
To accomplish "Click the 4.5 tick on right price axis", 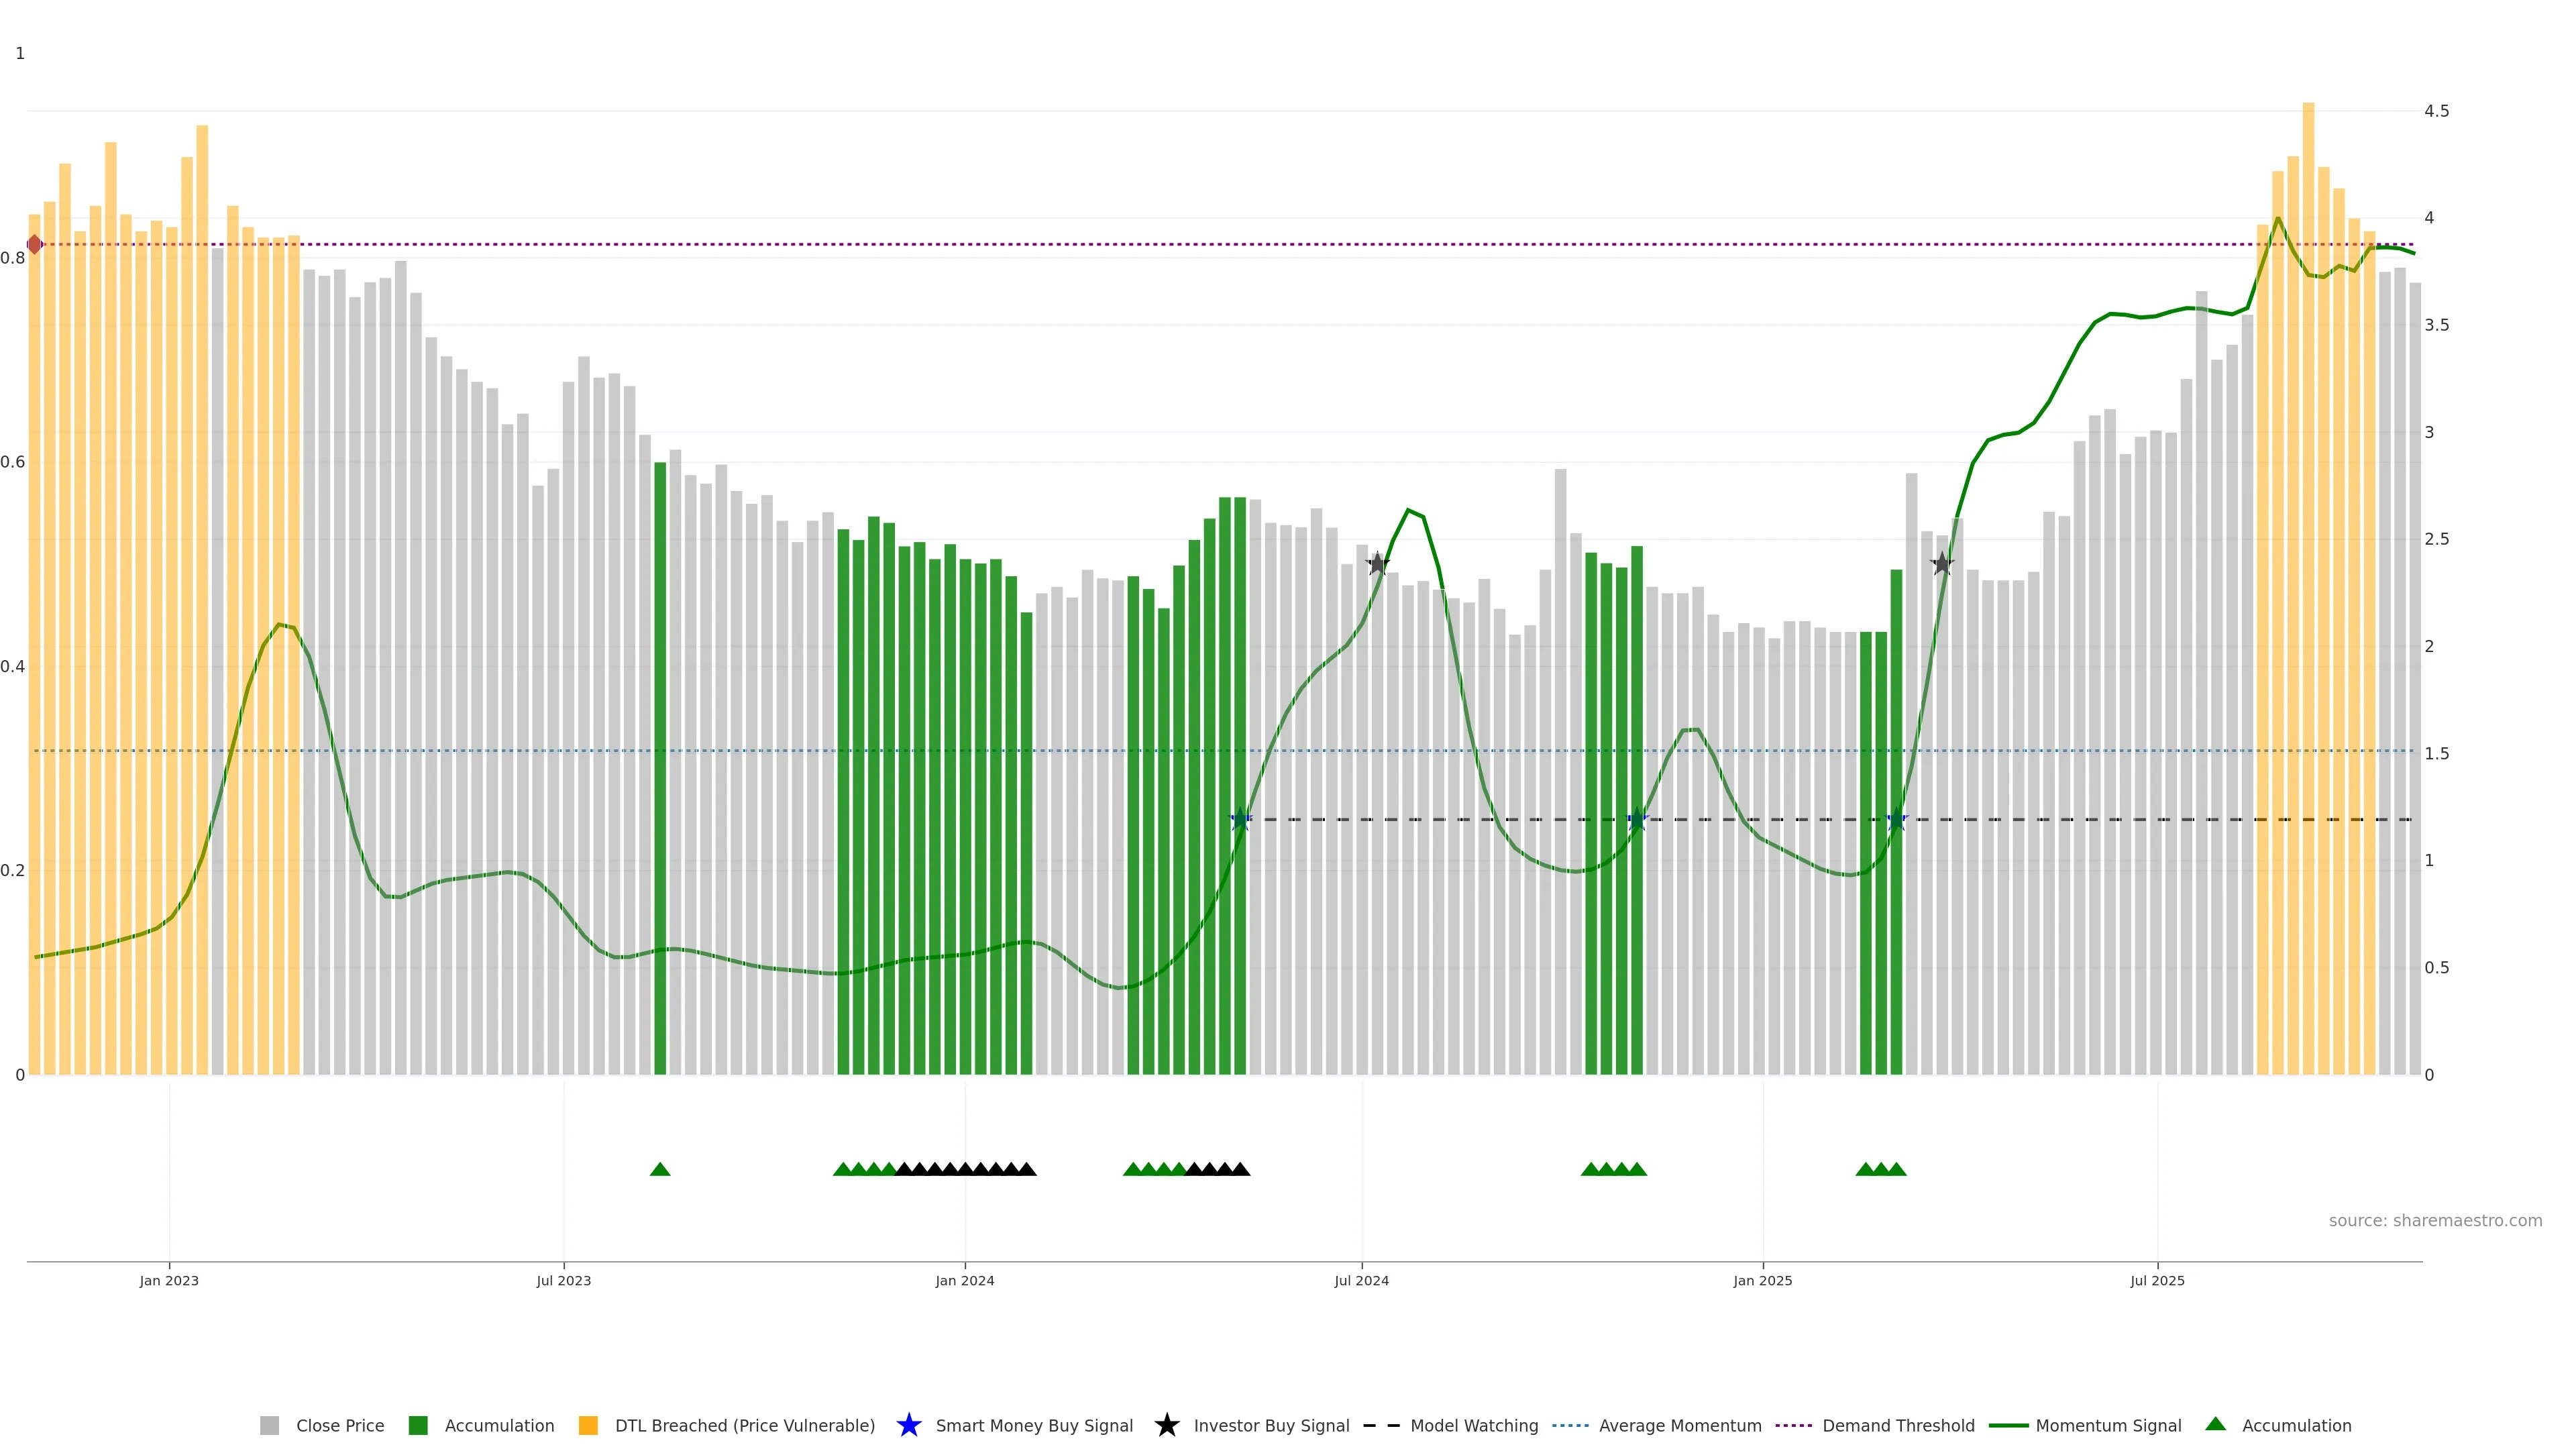I will coord(2436,111).
